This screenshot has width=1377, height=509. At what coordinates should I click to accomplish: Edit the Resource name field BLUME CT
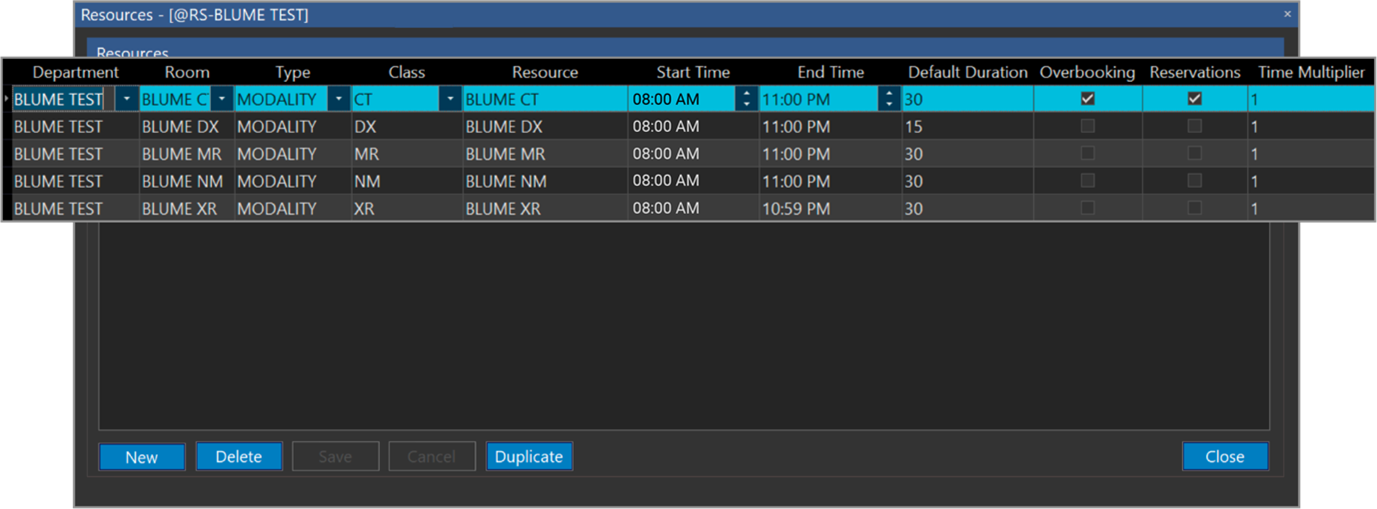click(544, 99)
